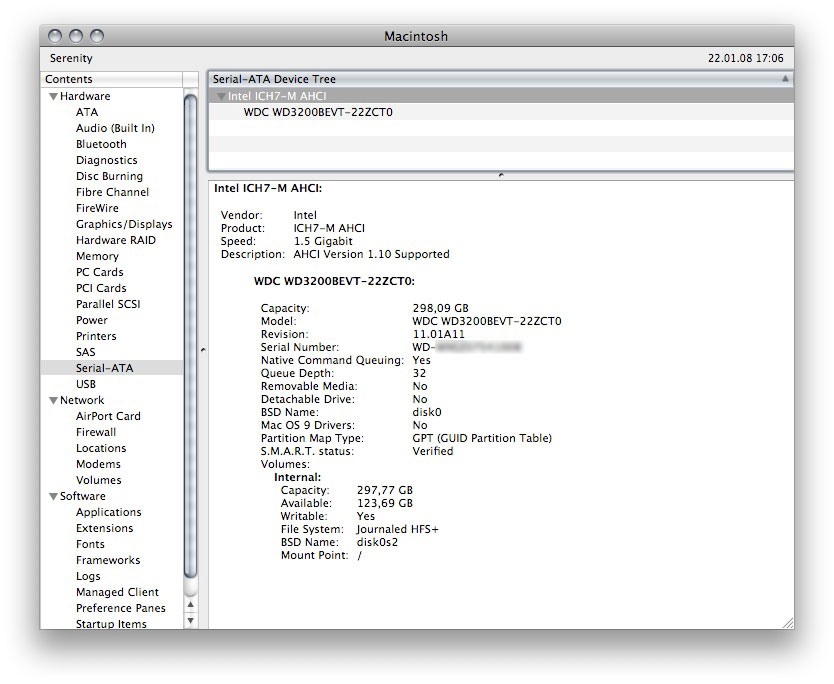Select Bluetooth from Hardware list

101,144
